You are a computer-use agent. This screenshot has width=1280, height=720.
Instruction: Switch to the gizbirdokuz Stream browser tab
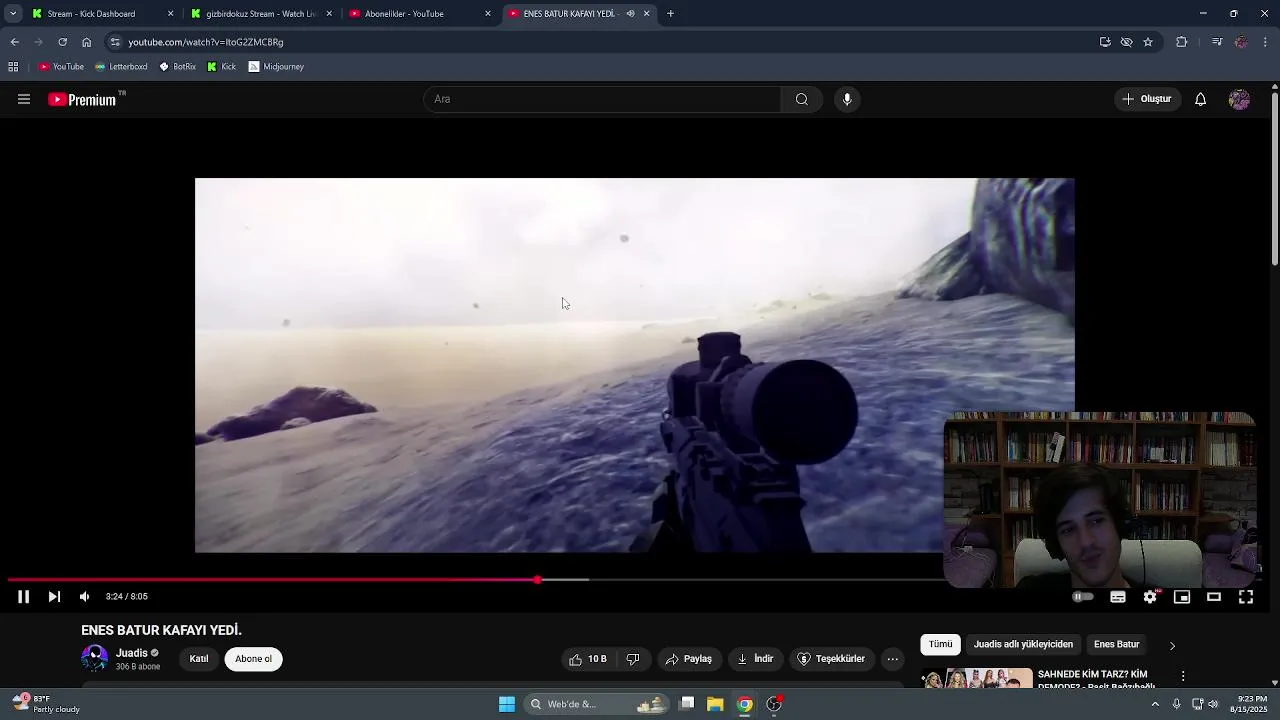(x=260, y=14)
